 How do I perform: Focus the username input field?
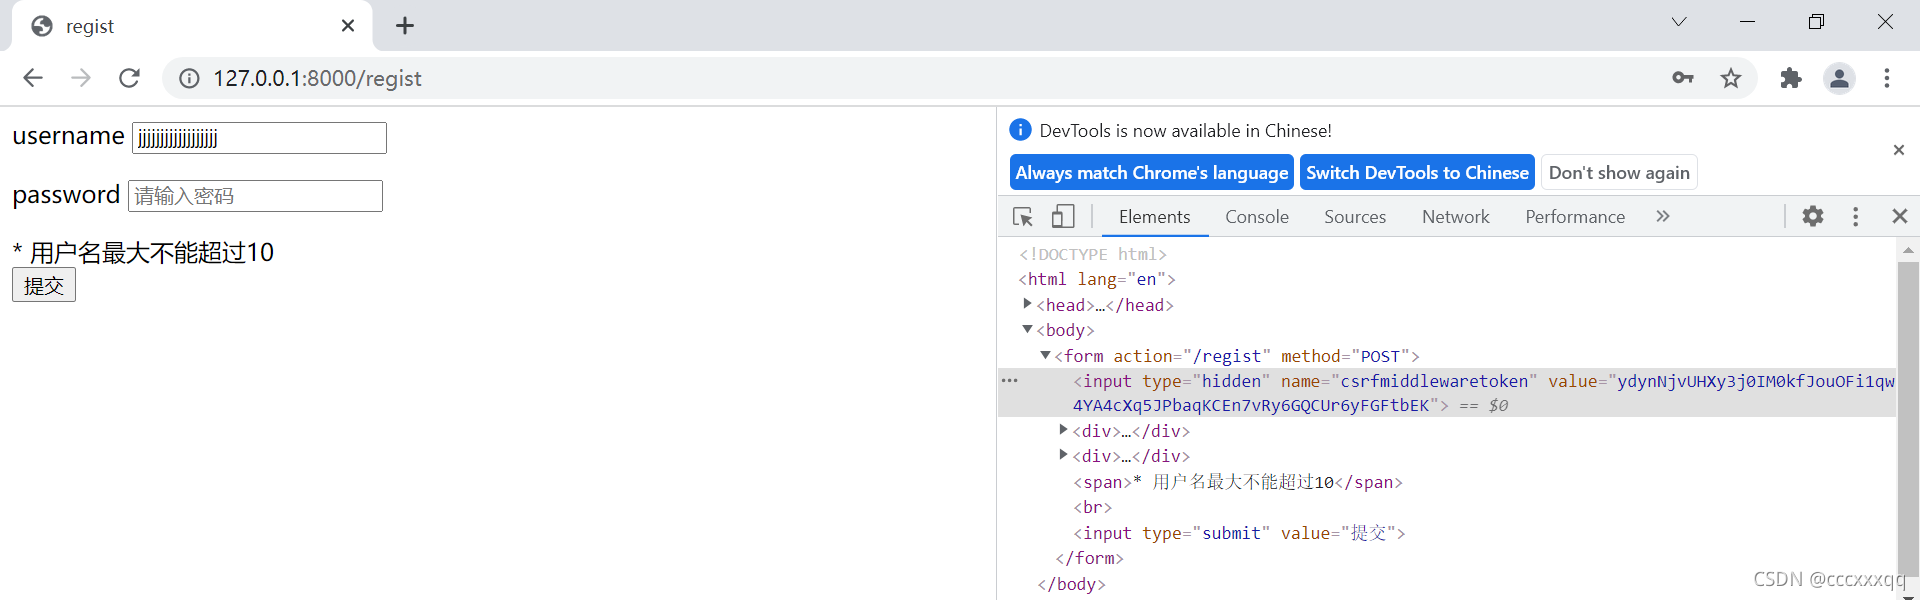pyautogui.click(x=259, y=138)
